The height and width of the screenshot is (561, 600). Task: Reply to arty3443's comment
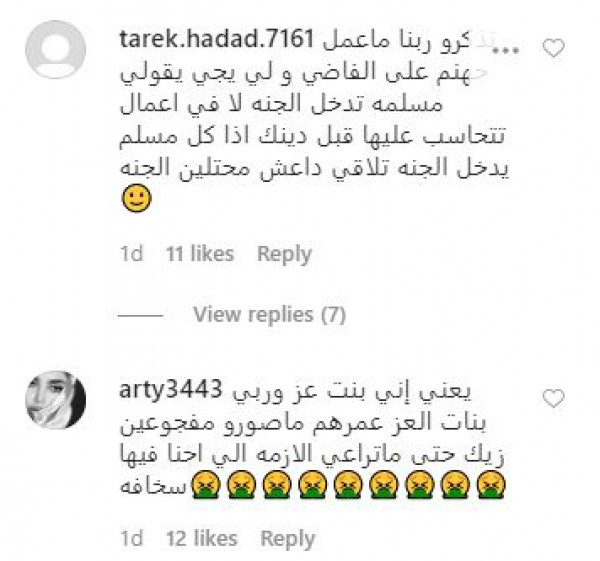288,539
